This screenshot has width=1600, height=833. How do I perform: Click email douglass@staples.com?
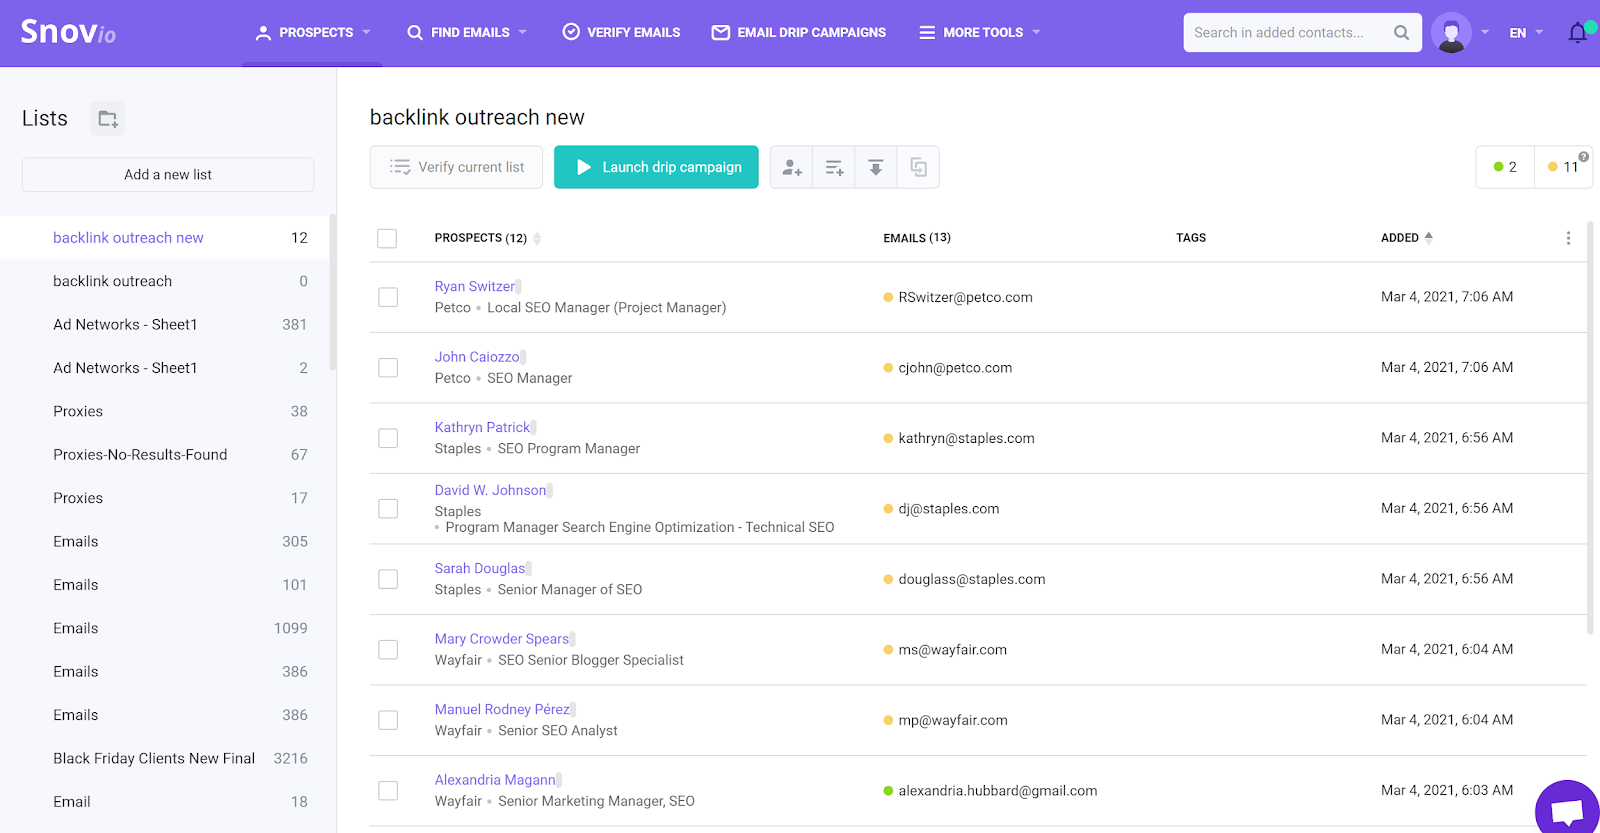[x=972, y=579]
